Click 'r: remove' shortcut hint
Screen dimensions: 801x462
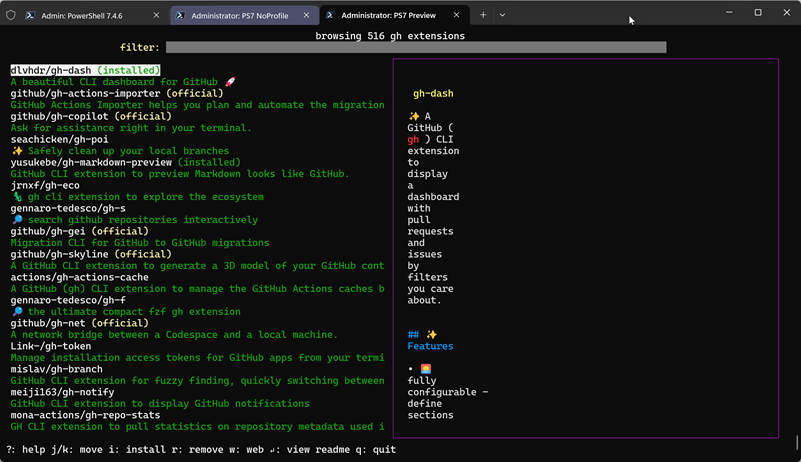197,450
